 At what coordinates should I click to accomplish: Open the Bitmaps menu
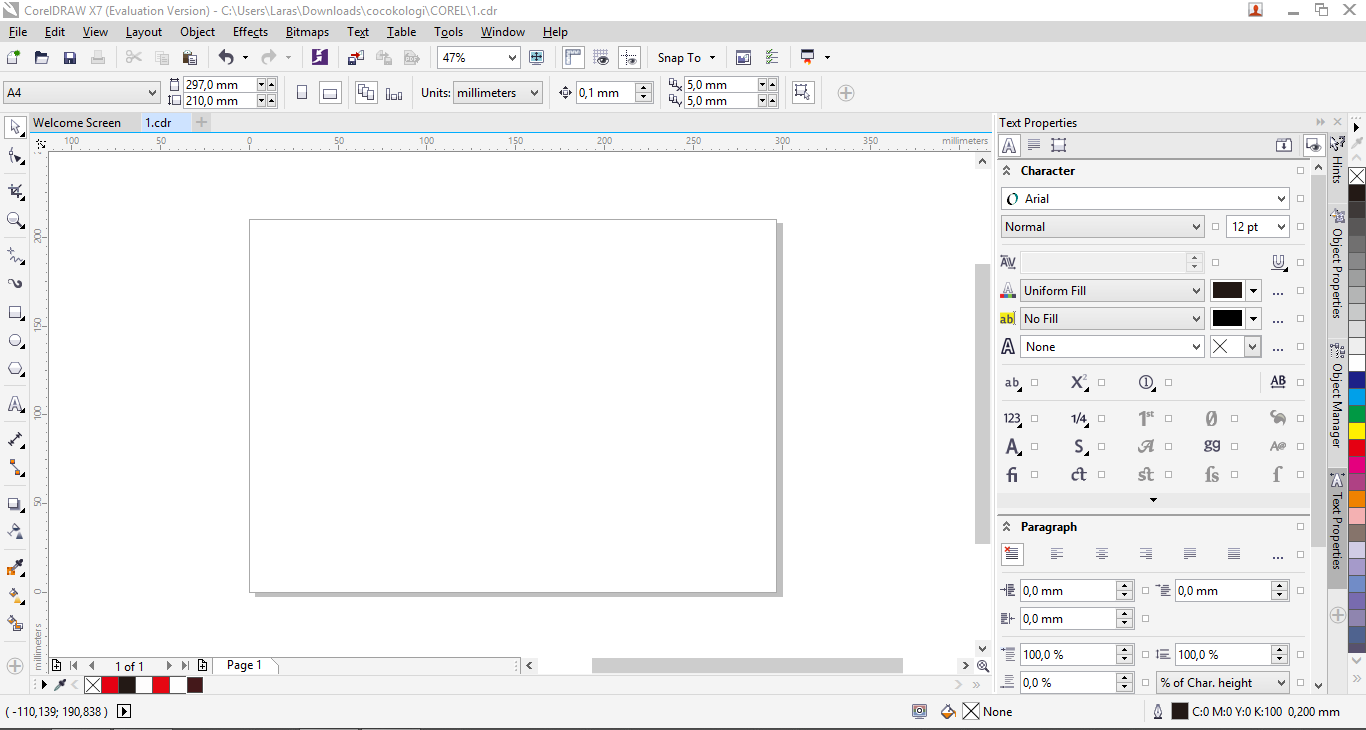[307, 31]
